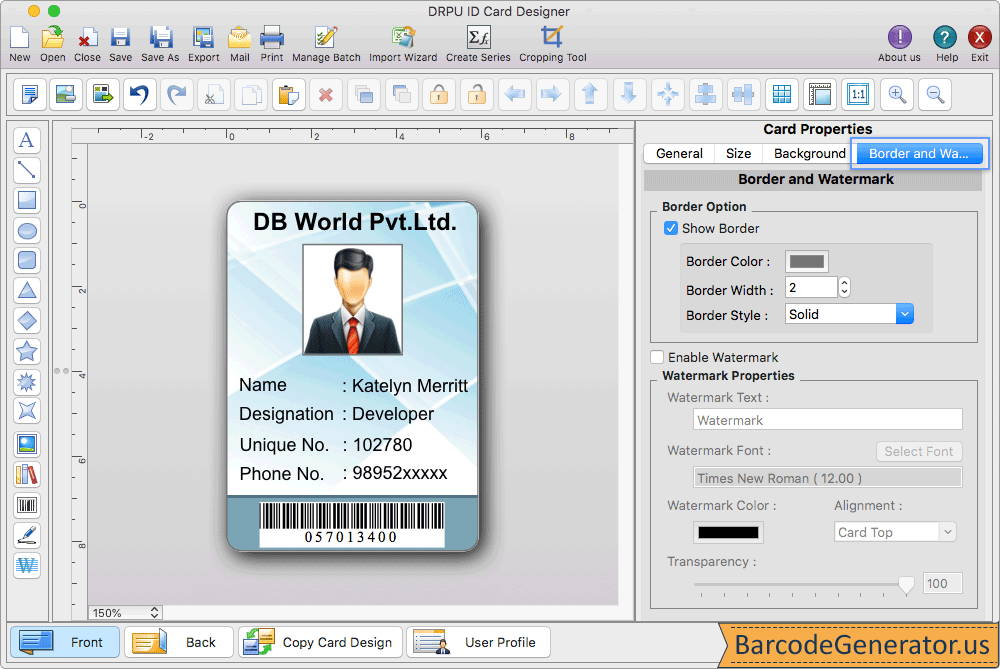Click the Border Color swatch
1000x669 pixels.
[807, 261]
